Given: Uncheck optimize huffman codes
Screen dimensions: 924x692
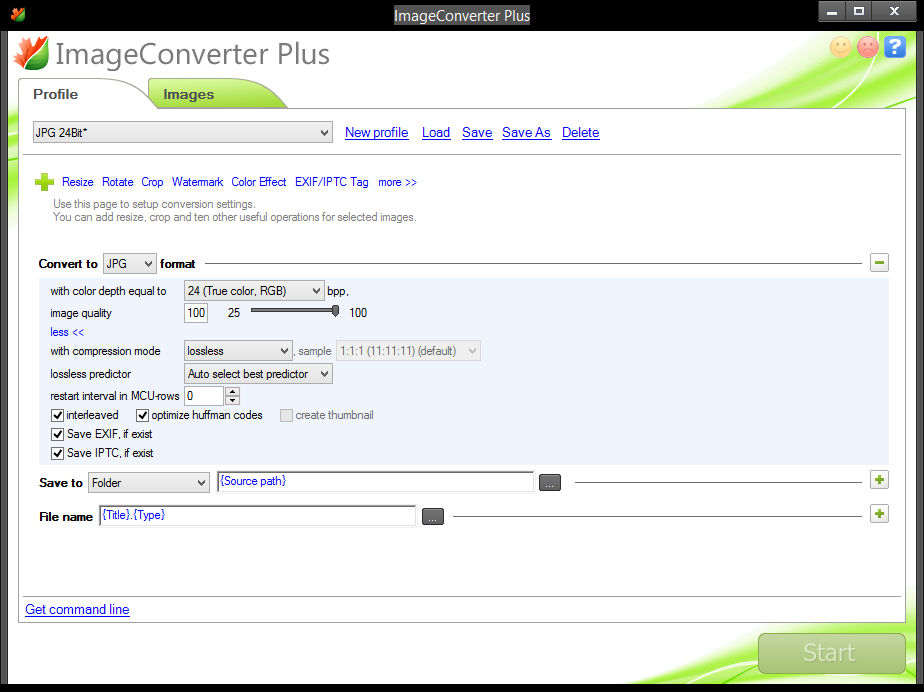Looking at the screenshot, I should click(x=142, y=416).
